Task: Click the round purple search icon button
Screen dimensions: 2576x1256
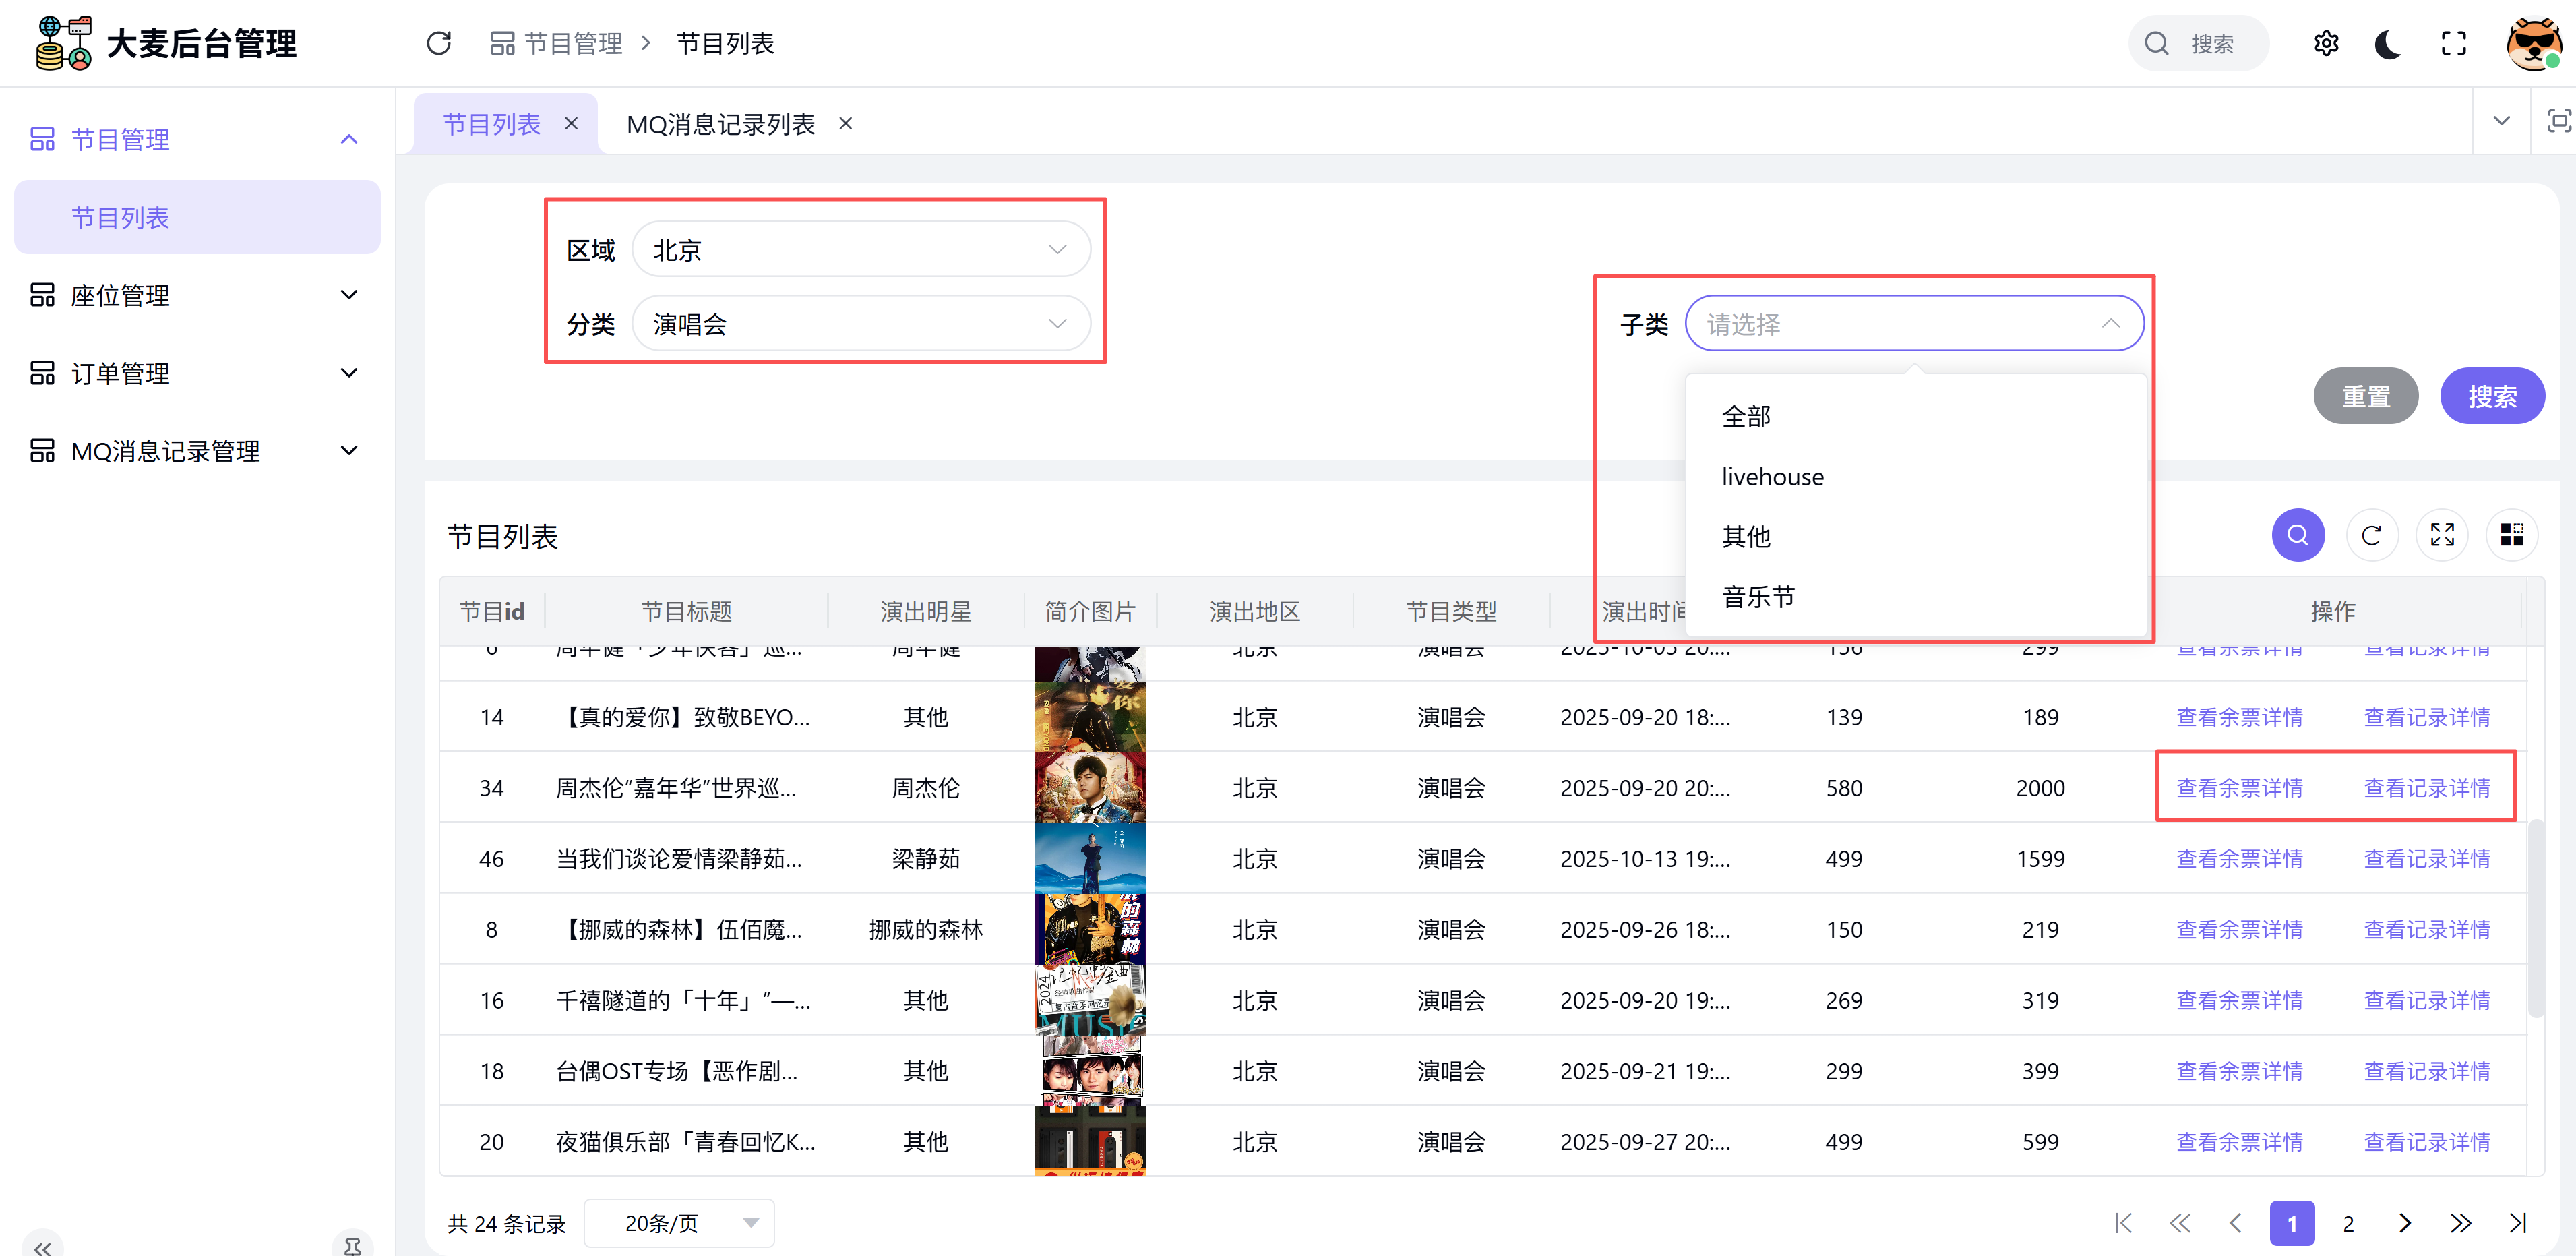Action: [x=2297, y=535]
